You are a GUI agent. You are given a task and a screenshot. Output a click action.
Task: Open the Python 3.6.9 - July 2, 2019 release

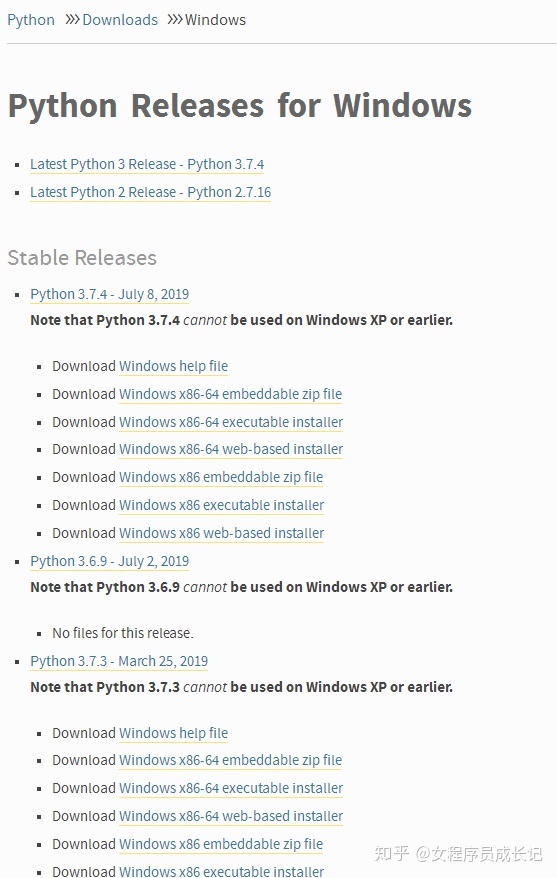[x=110, y=561]
